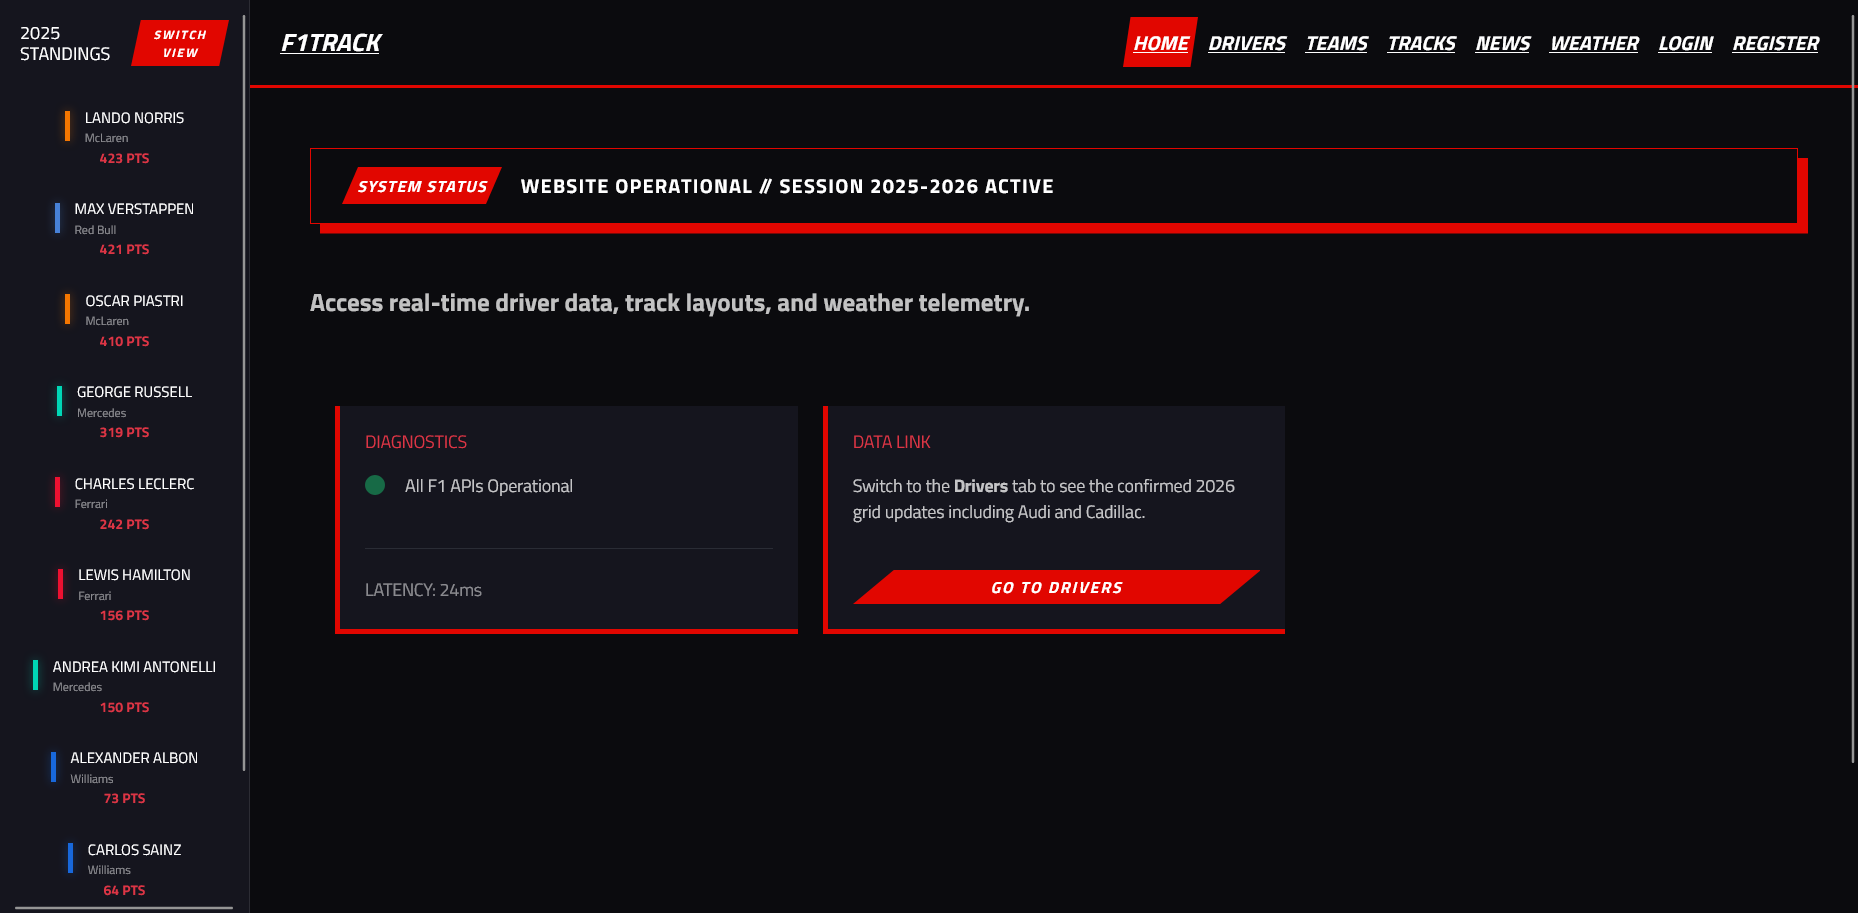The width and height of the screenshot is (1858, 913).
Task: Click the standings sidebar horizontal scrollbar
Action: [x=124, y=908]
